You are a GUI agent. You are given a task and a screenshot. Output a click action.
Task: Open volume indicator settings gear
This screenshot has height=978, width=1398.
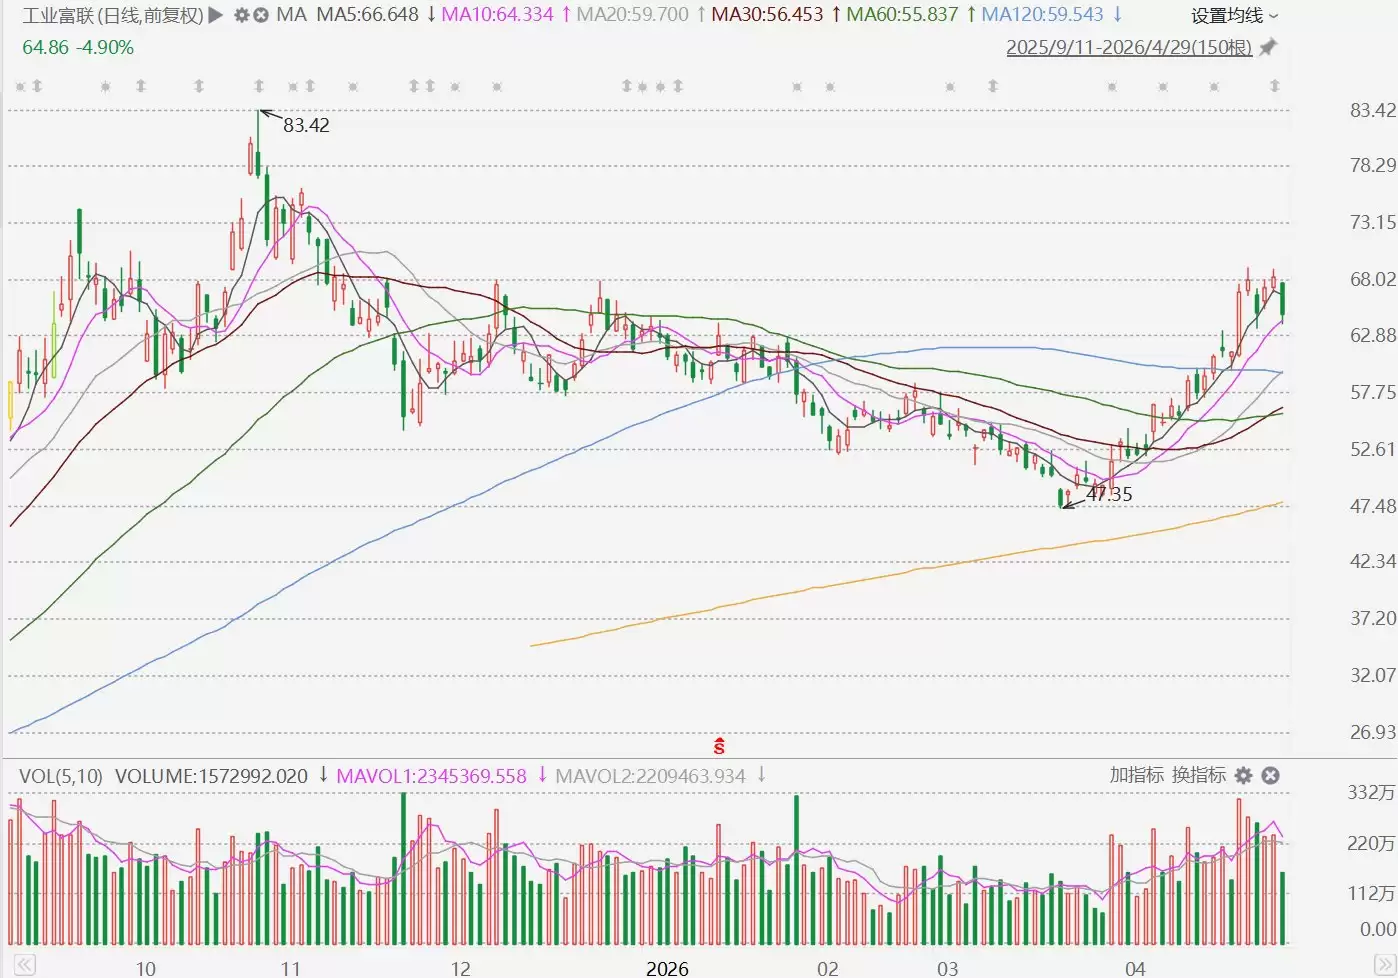coord(1243,776)
